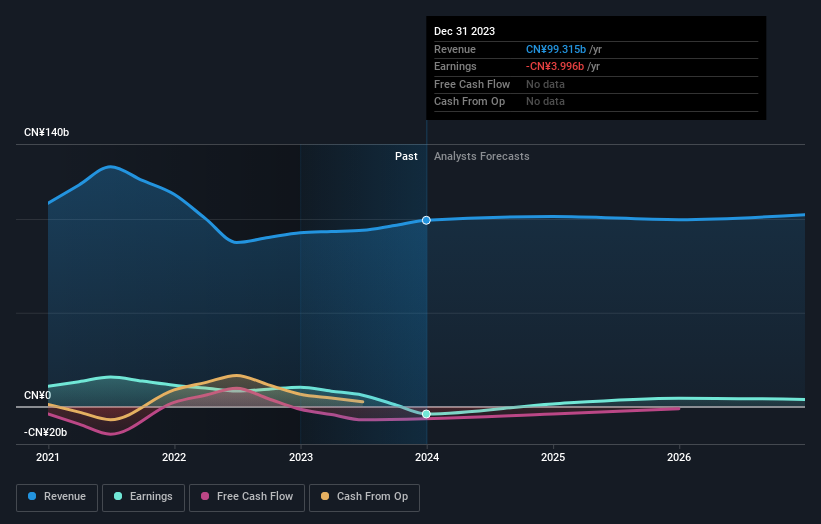Click the Cash From Op tooltip row label
Screen dimensions: 821x524
click(470, 102)
